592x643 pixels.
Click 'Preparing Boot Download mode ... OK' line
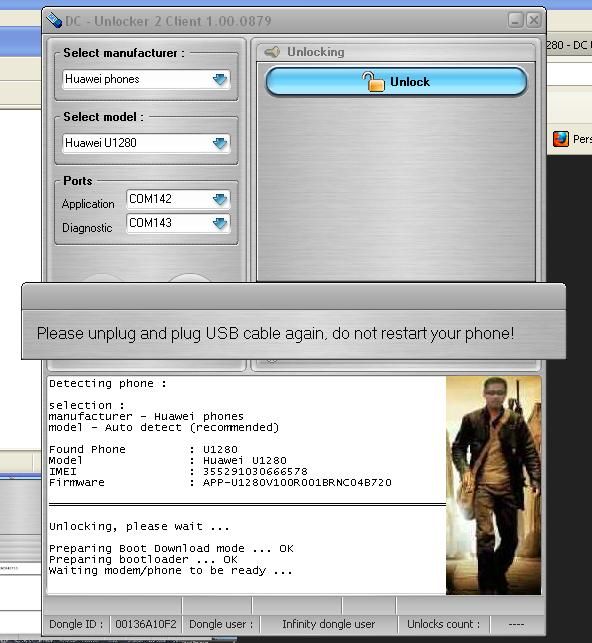coord(171,549)
